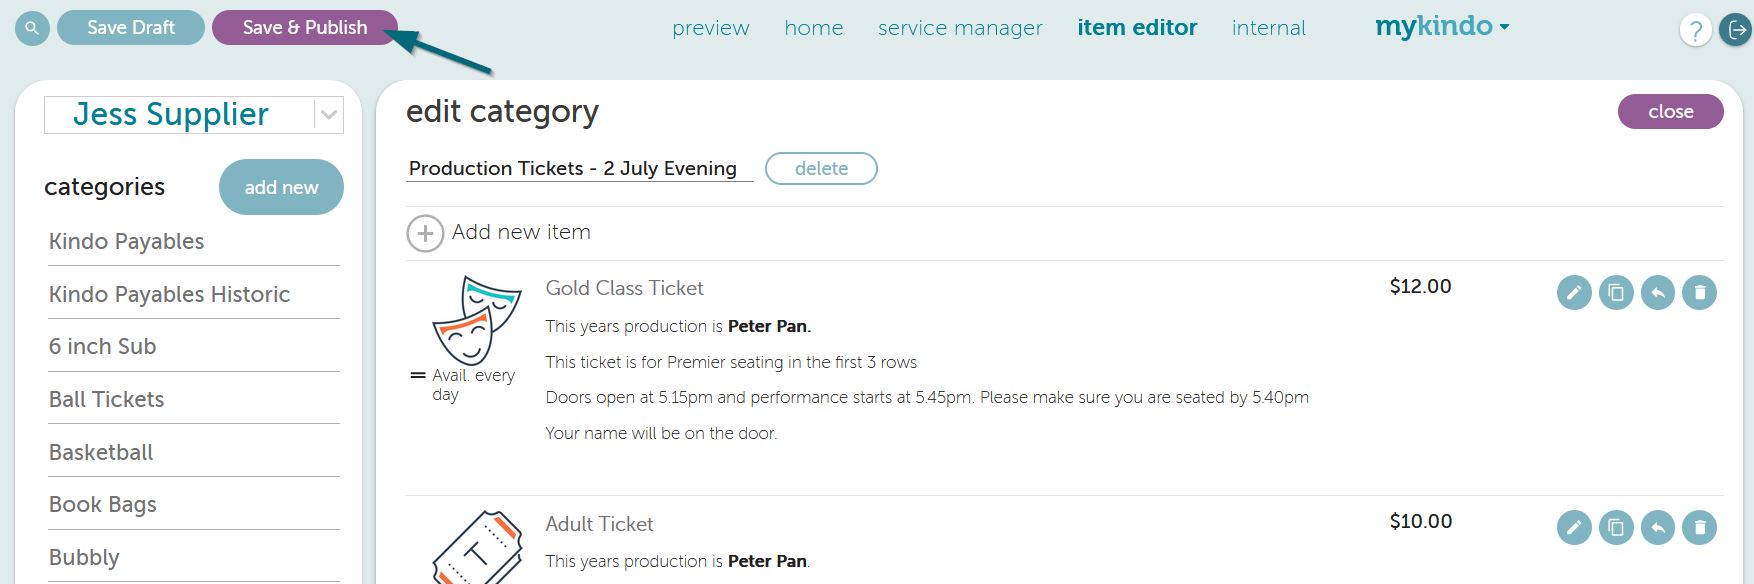Viewport: 1754px width, 584px height.
Task: Delete the Adult Ticket item
Action: tap(1700, 527)
